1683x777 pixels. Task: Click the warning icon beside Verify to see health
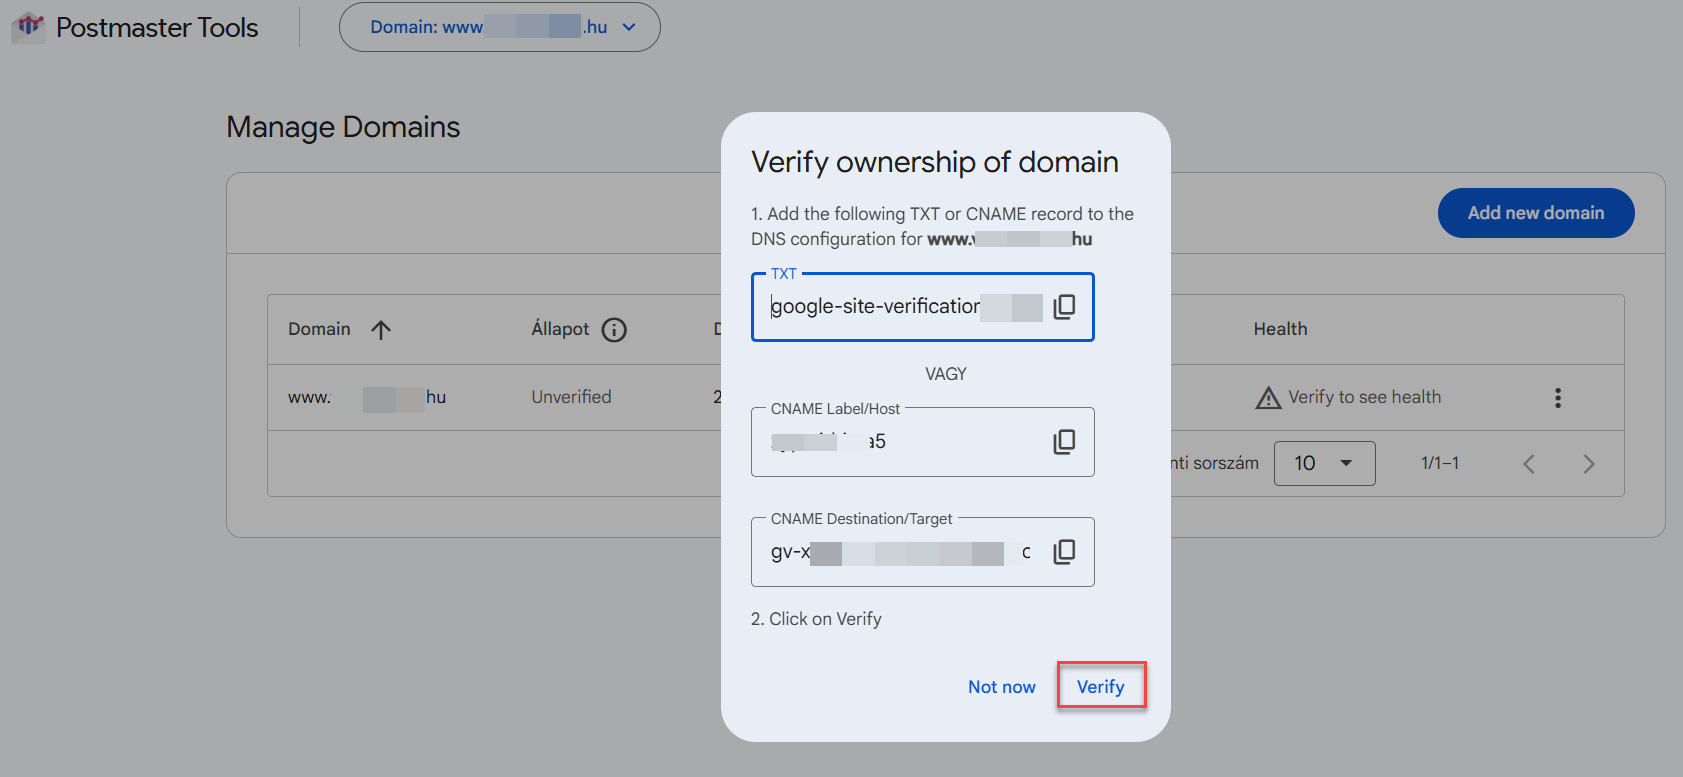[x=1268, y=398]
